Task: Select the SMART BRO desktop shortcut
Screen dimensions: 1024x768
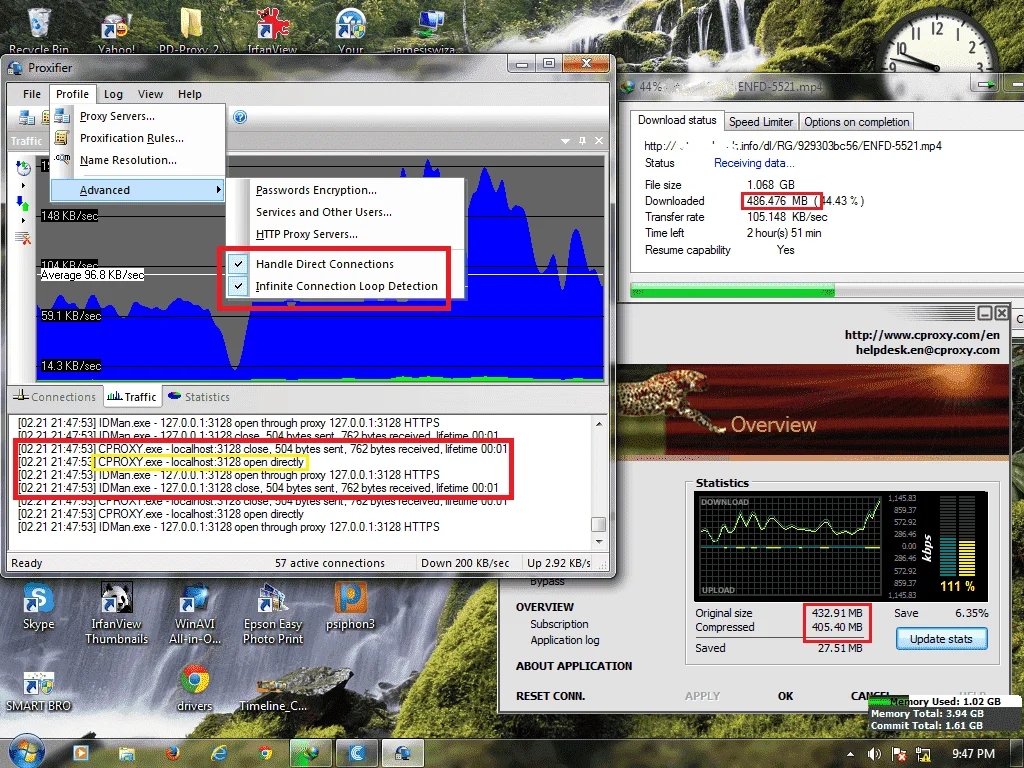Action: tap(39, 691)
